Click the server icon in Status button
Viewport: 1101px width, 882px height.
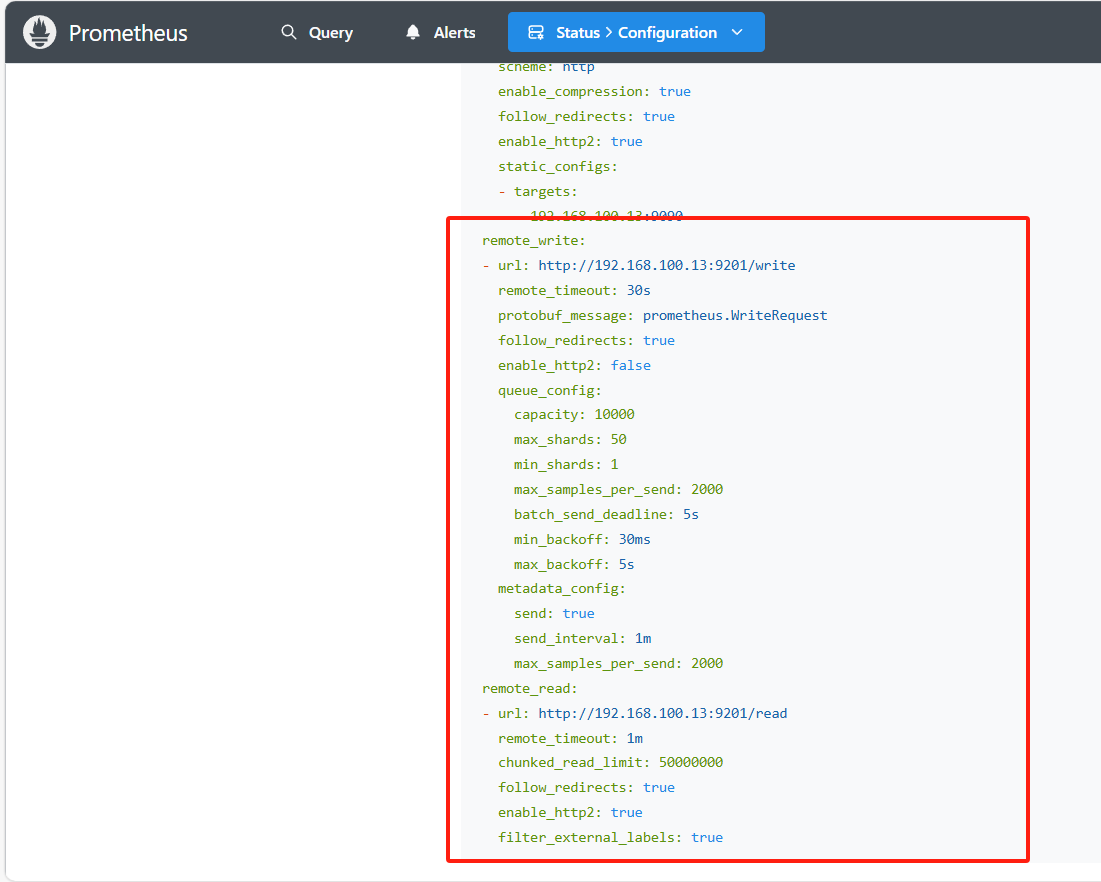[x=536, y=32]
